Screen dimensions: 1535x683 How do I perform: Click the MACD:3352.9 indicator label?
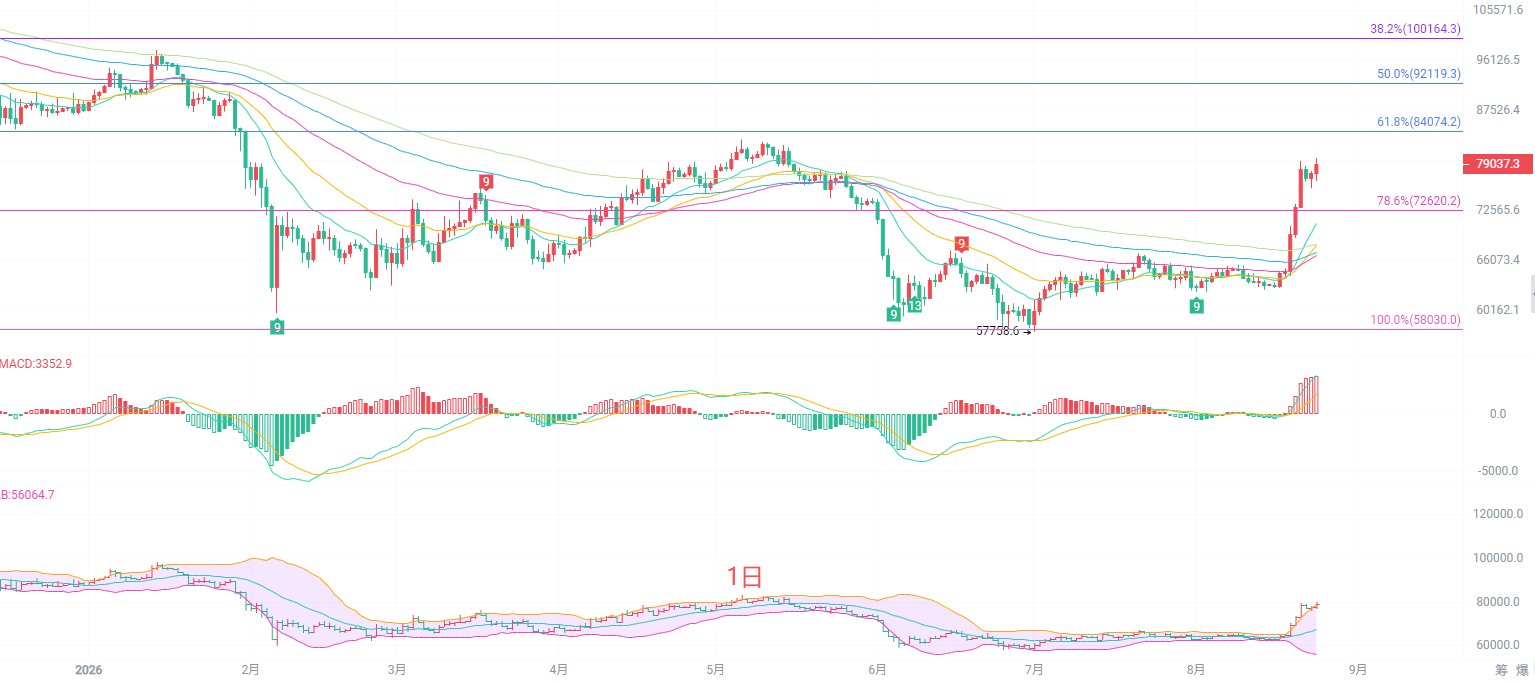(36, 363)
